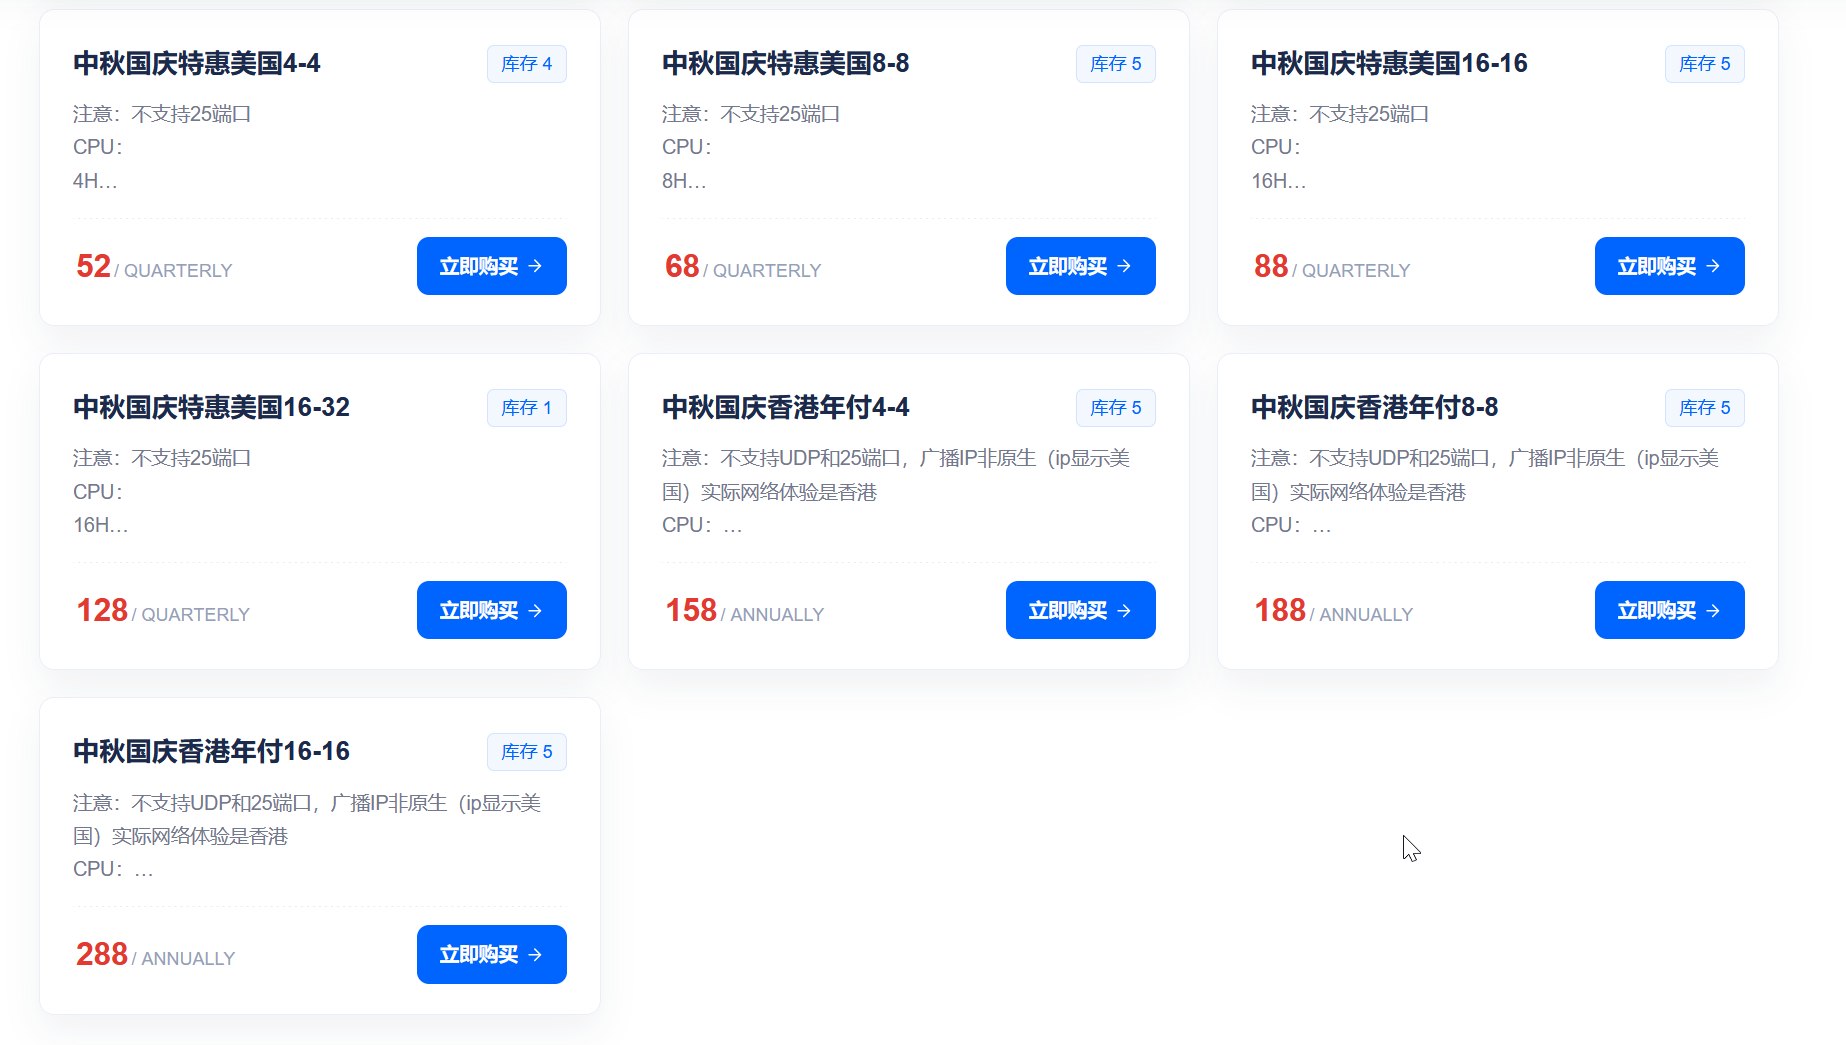Click the 库存 4 stock badge on 美国4-4
Viewport: 1846px width, 1045px height.
point(526,64)
